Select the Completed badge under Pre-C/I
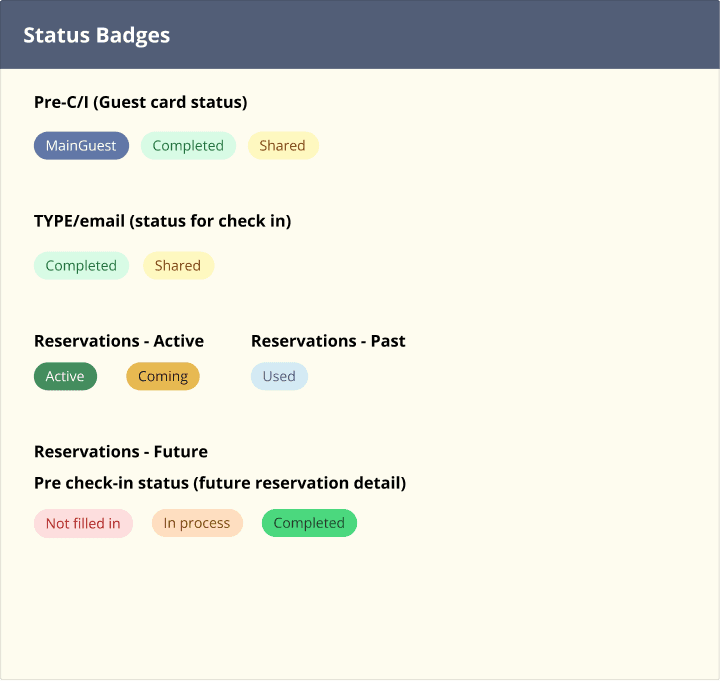This screenshot has height=681, width=720. [188, 146]
